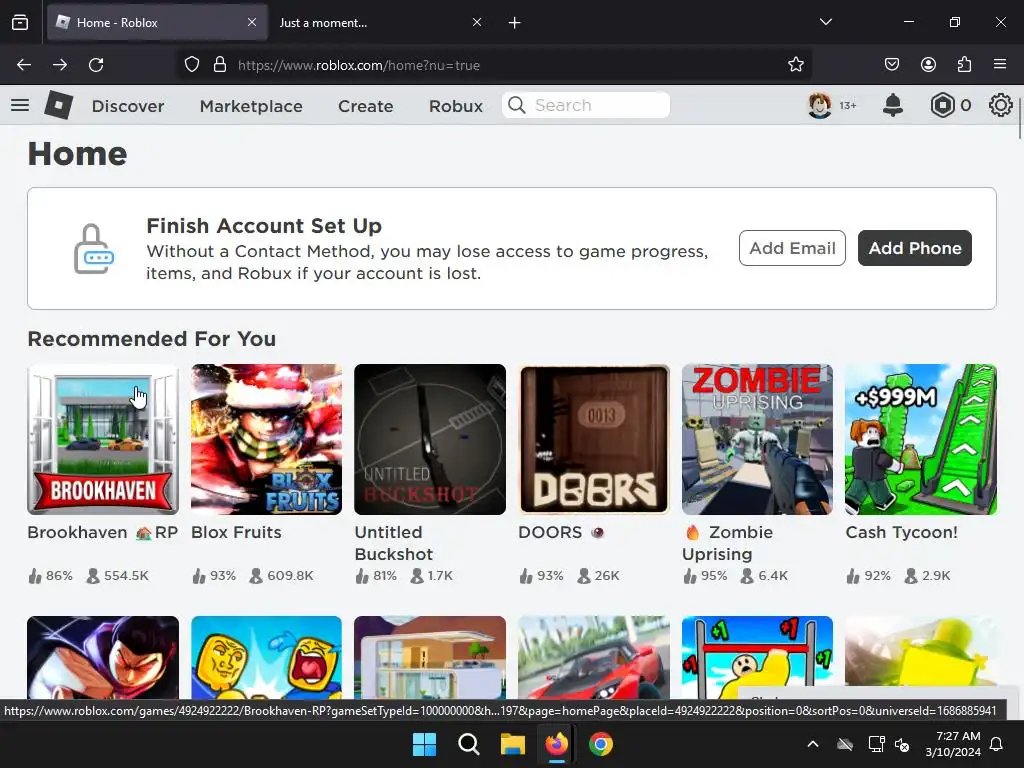Open the tracking protection shield icon

point(191,65)
